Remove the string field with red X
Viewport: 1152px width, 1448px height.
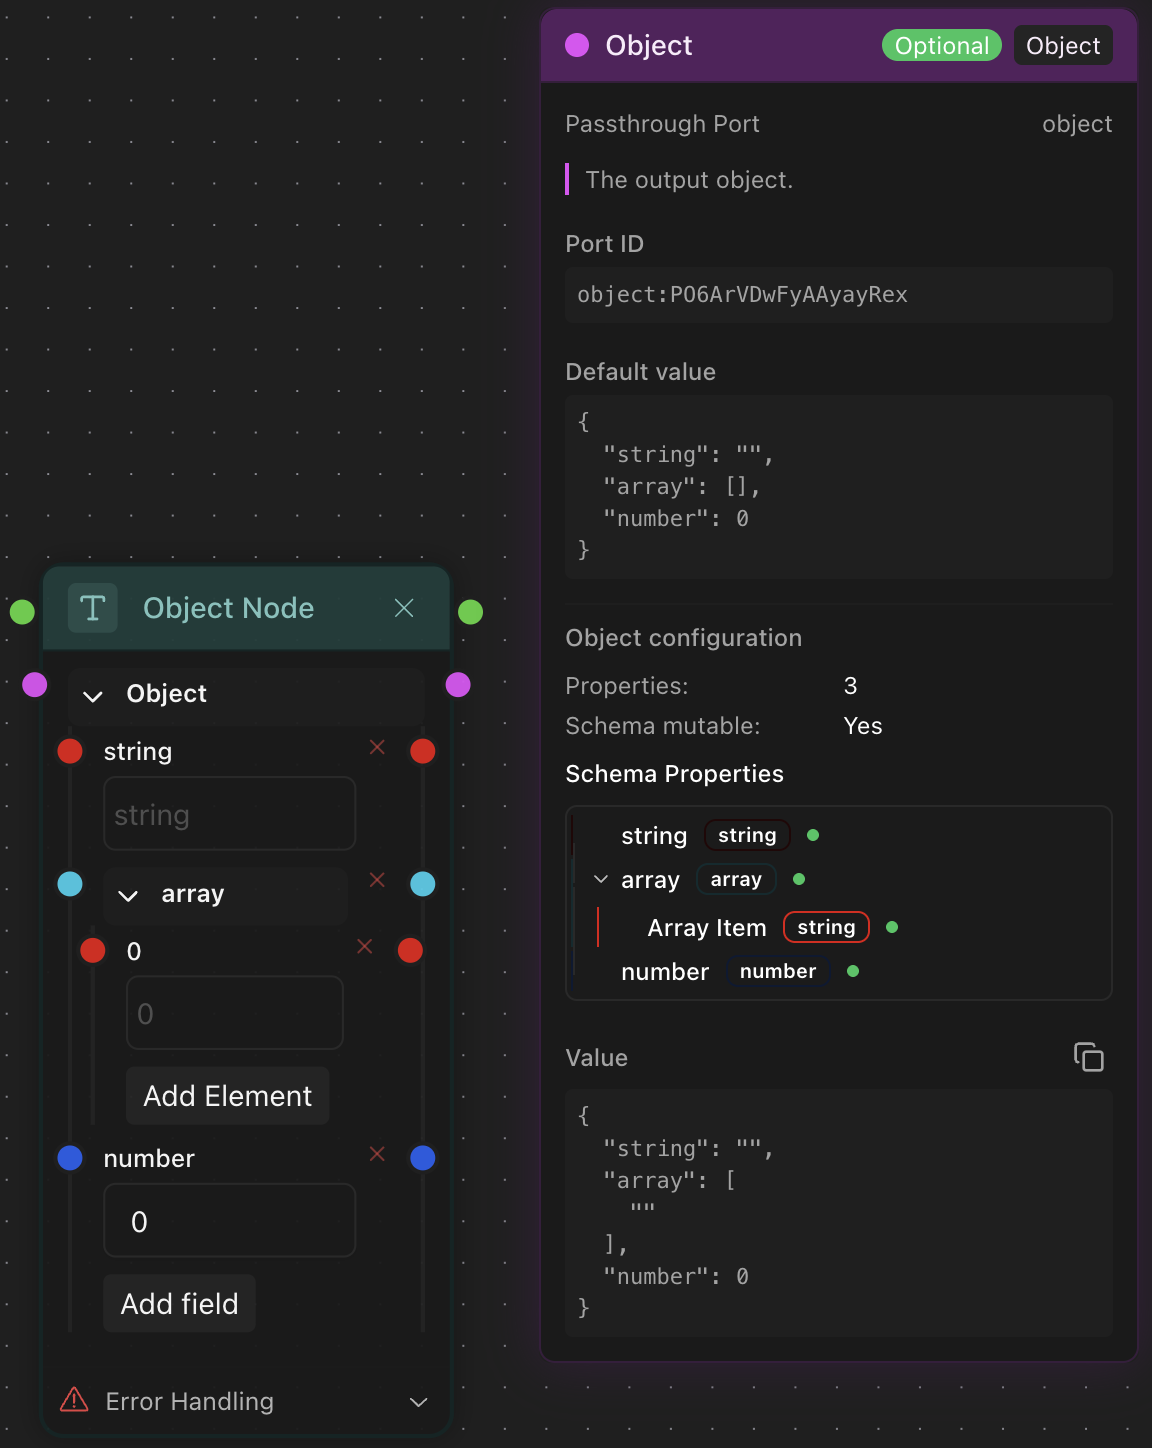tap(377, 747)
